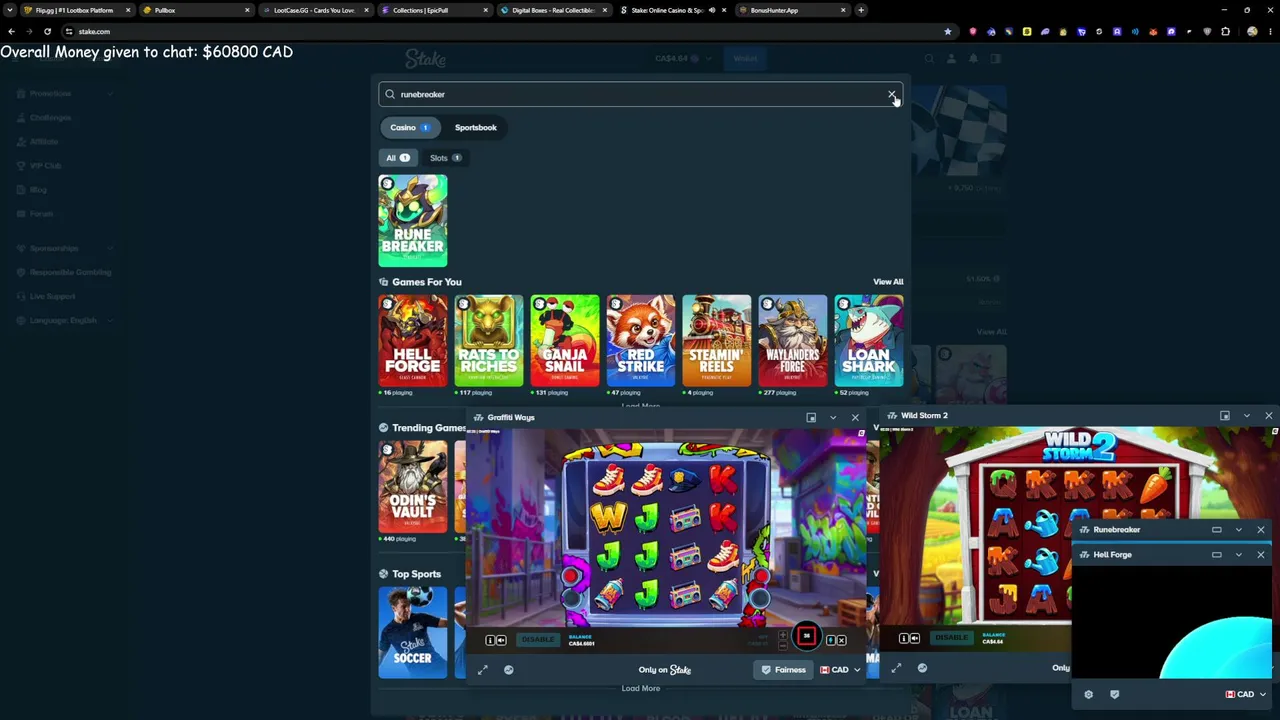Open the Red Strike game thumbnail
Viewport: 1280px width, 720px height.
[x=641, y=341]
